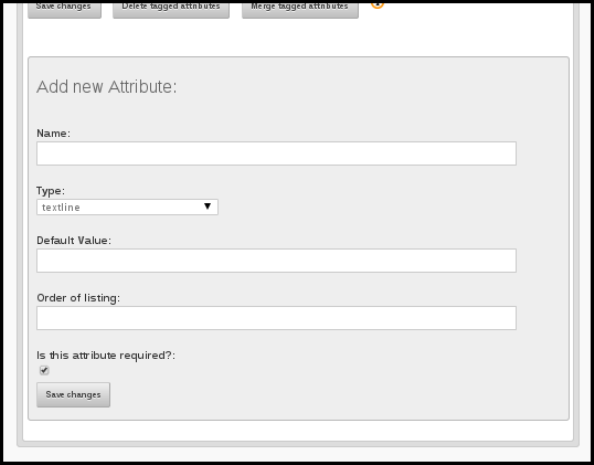Screen dimensions: 594x465
Task: Click the orange help icon beside Merge button
Action: click(377, 5)
